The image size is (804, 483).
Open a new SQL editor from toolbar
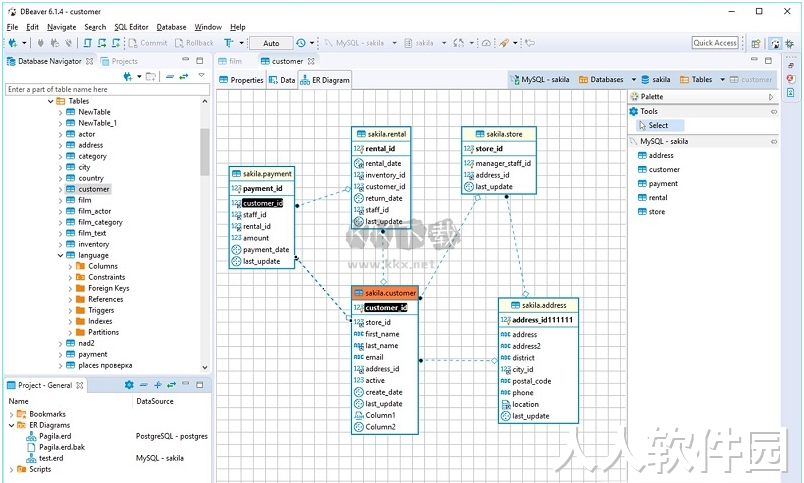pyautogui.click(x=88, y=43)
